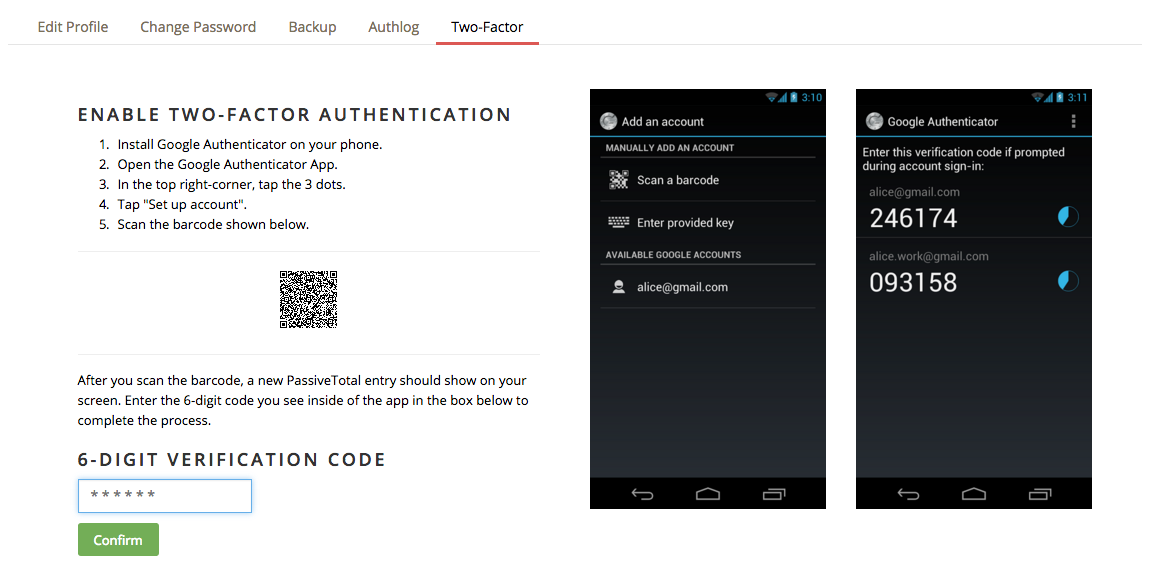
Task: Click the verification code 093158
Action: pos(913,282)
